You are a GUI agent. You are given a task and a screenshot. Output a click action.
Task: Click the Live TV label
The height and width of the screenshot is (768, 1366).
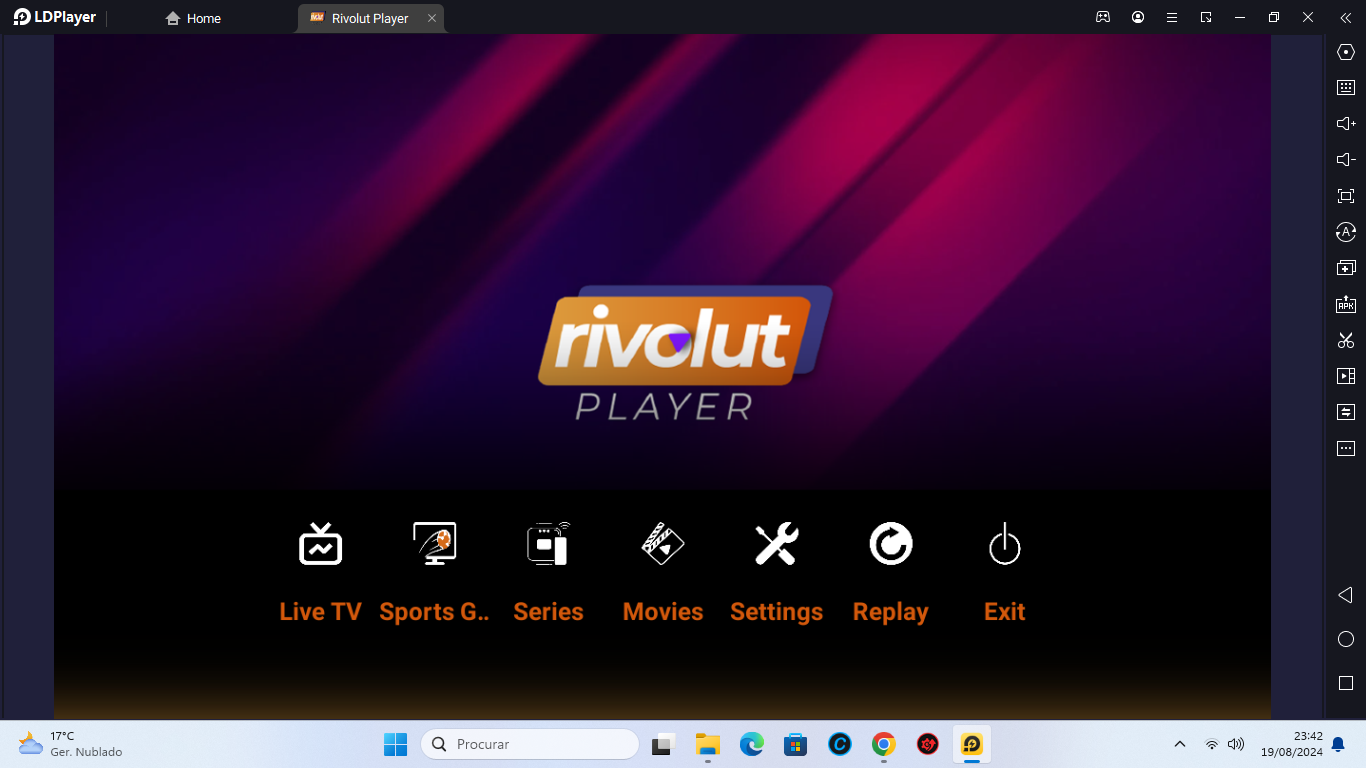point(320,612)
